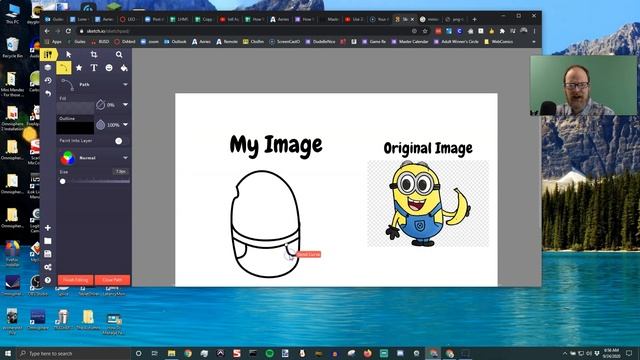
Task: Open the zoom bookmark
Action: point(150,42)
